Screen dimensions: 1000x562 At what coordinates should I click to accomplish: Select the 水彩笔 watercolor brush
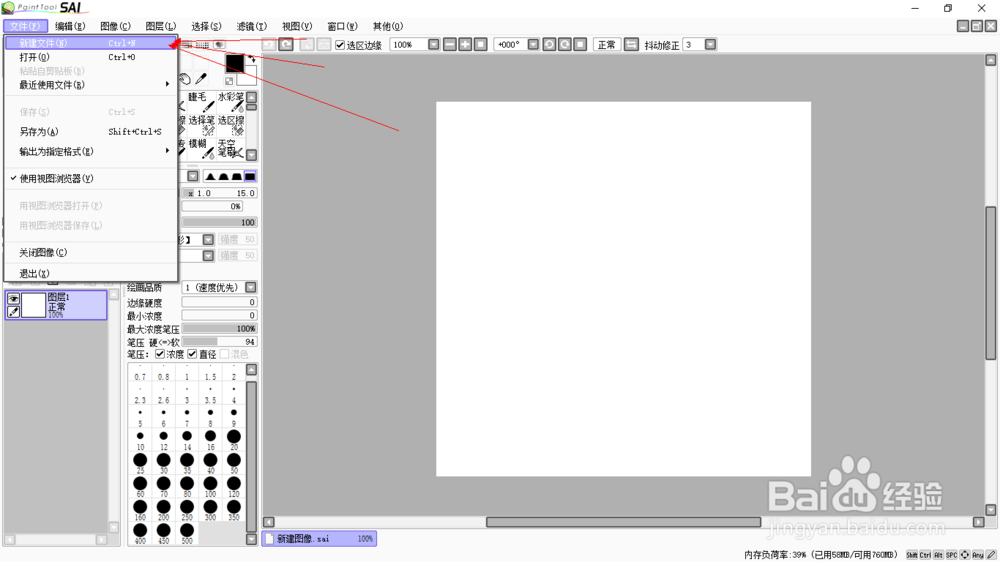[231, 102]
